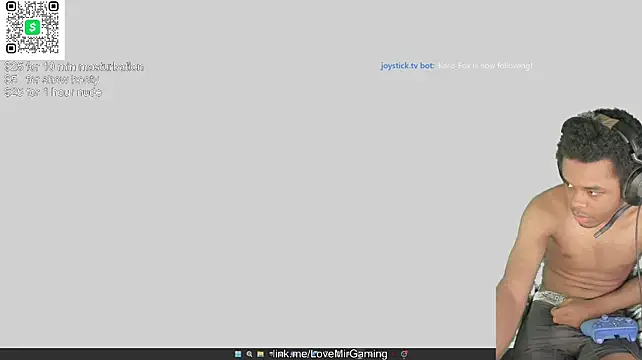Open File Explorer from the taskbar

click(x=260, y=354)
